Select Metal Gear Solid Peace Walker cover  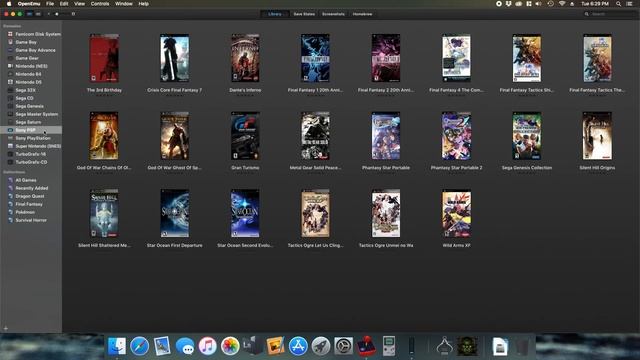coord(315,136)
